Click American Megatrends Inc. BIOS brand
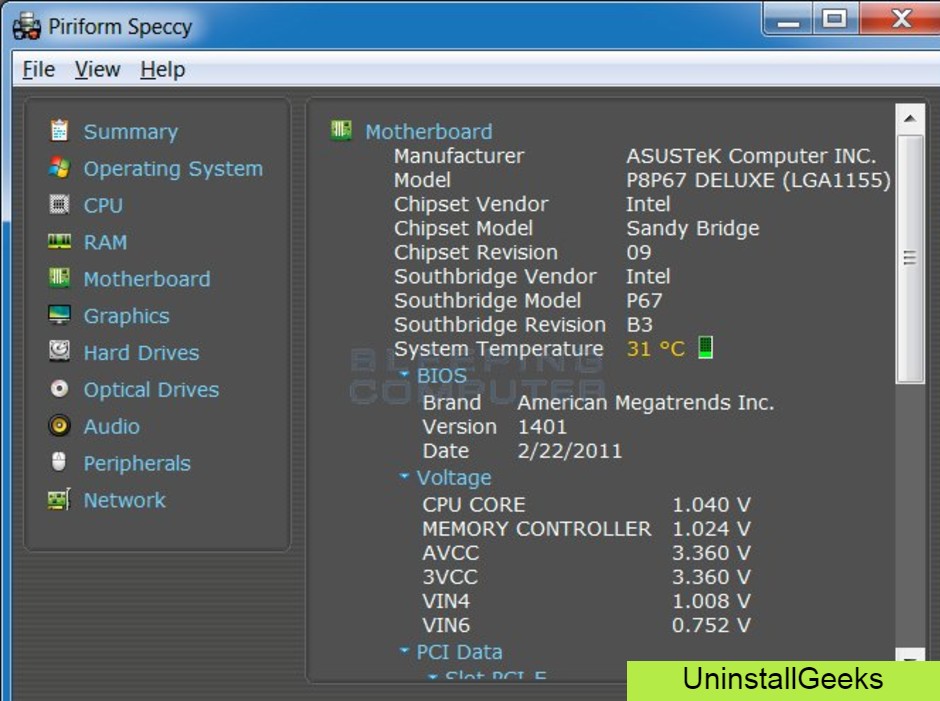The width and height of the screenshot is (940, 701). click(x=646, y=402)
